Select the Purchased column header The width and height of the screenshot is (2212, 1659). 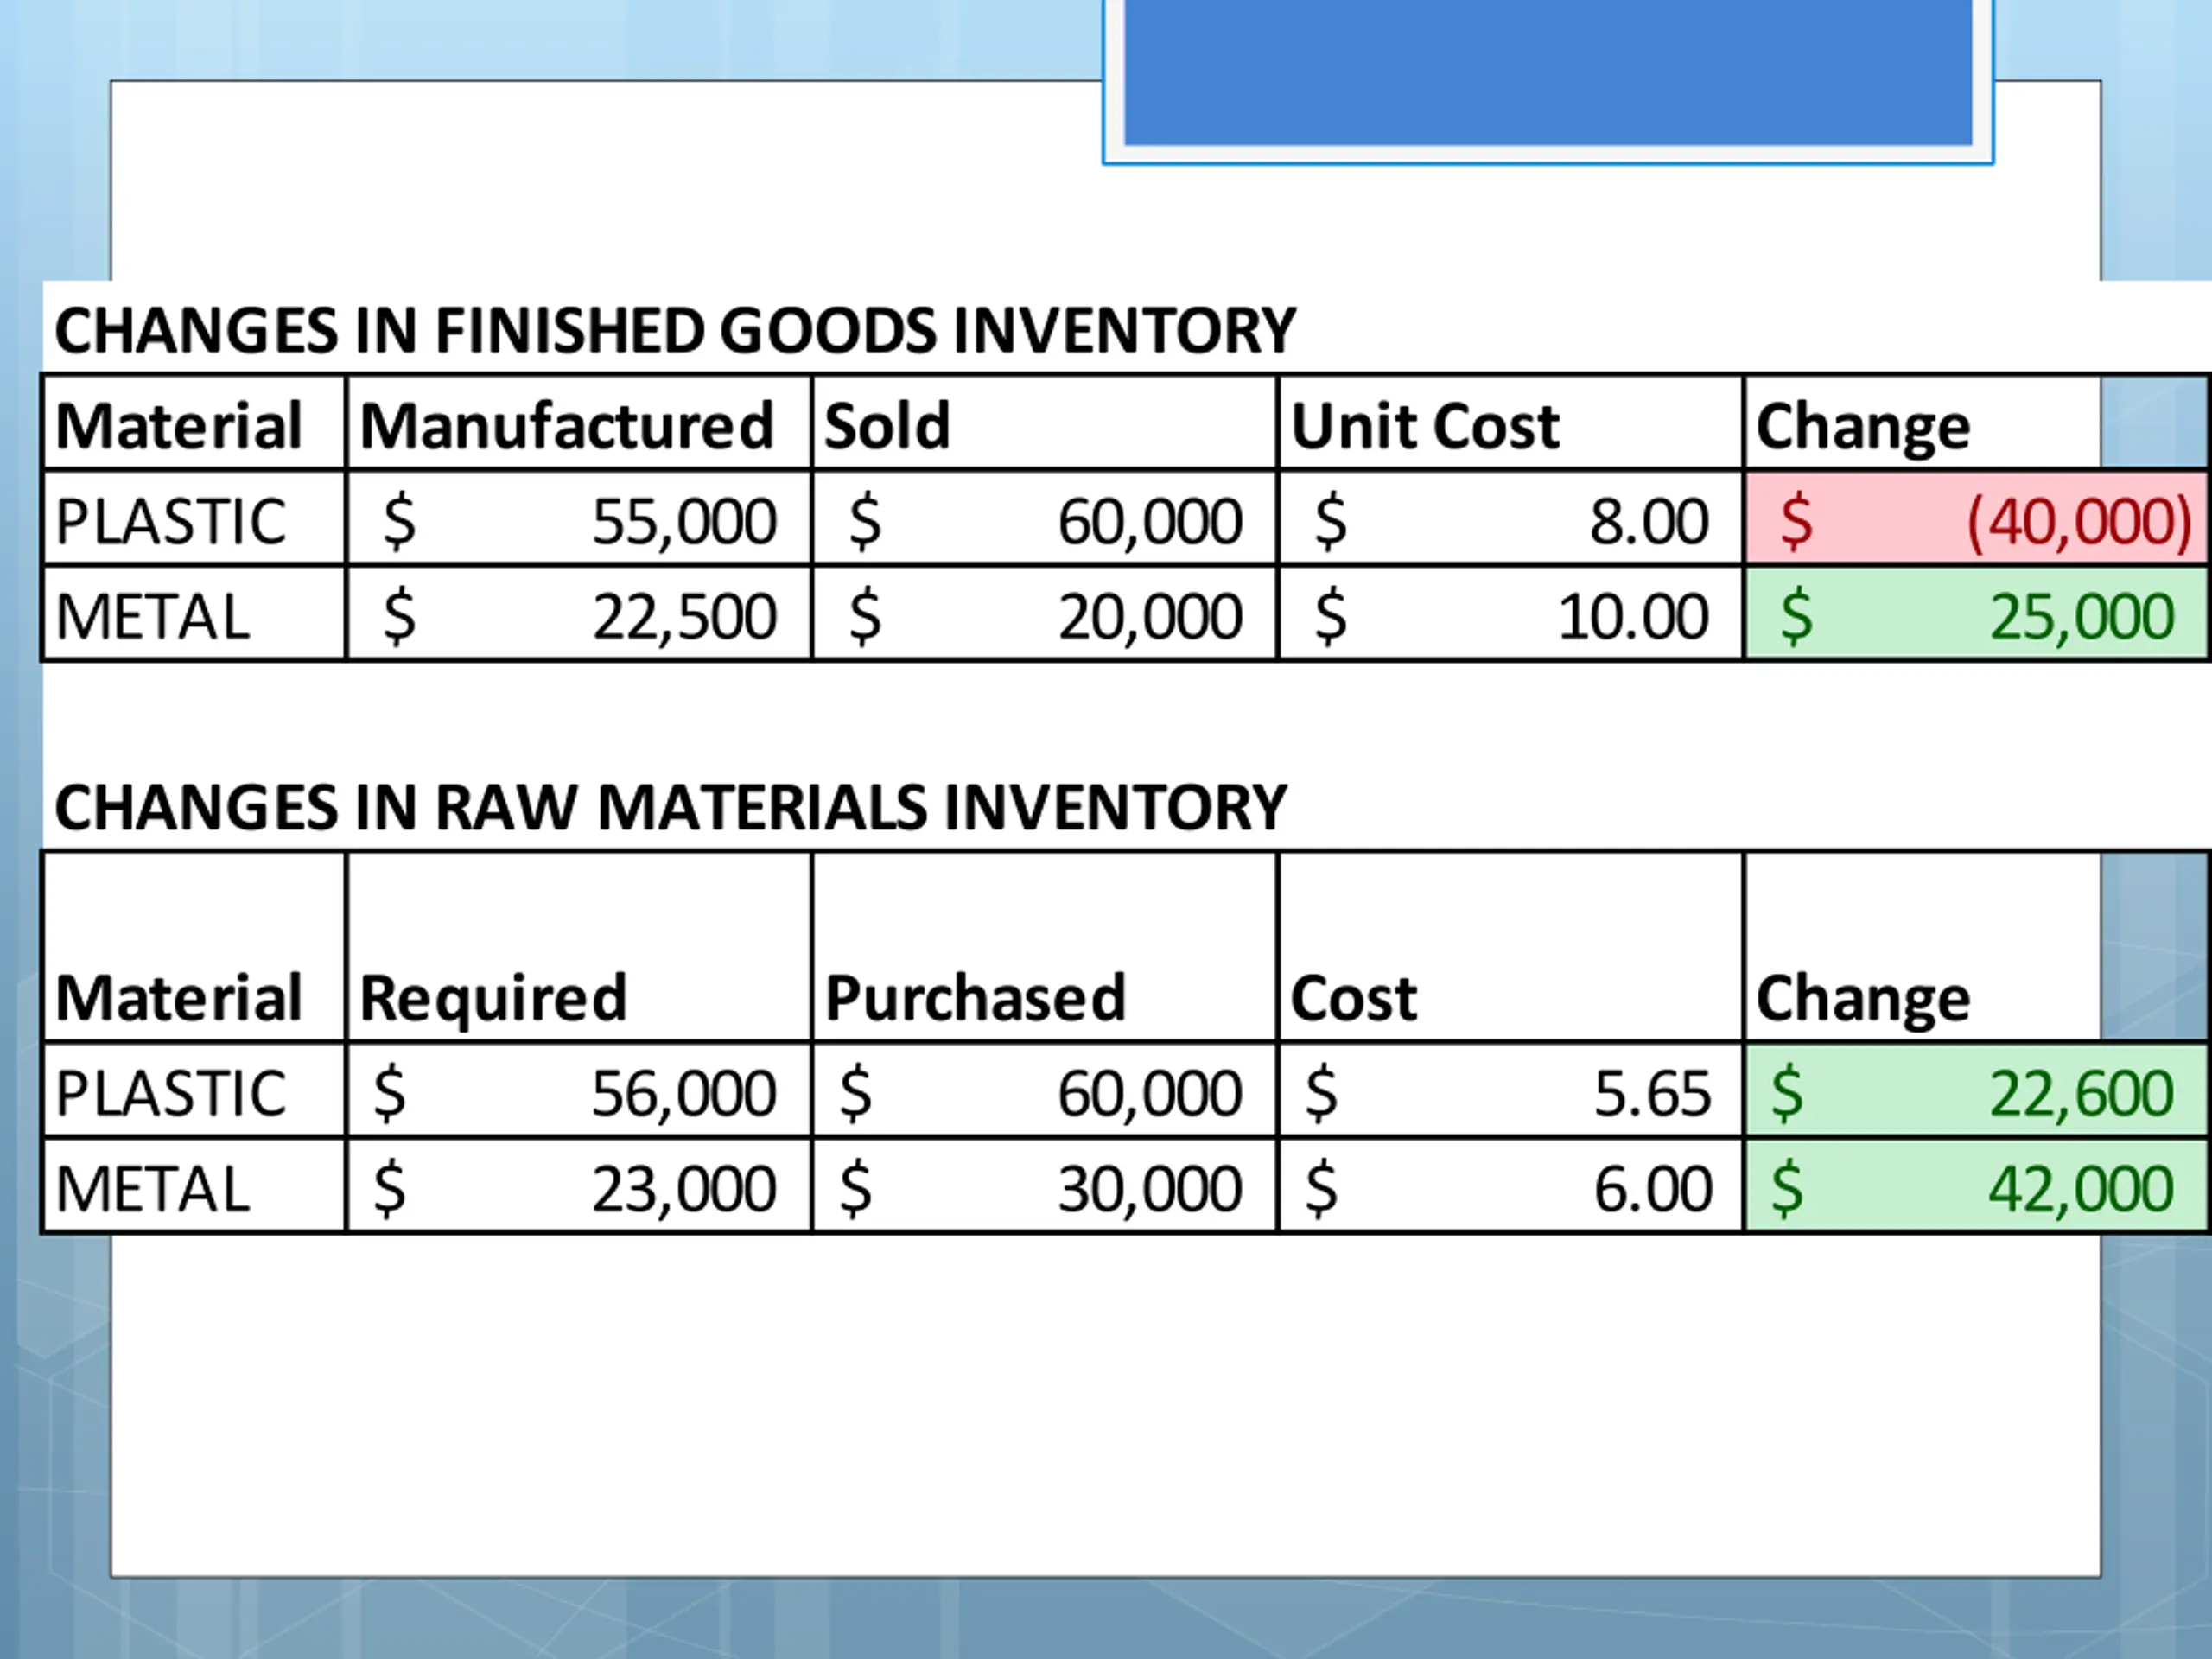point(975,997)
